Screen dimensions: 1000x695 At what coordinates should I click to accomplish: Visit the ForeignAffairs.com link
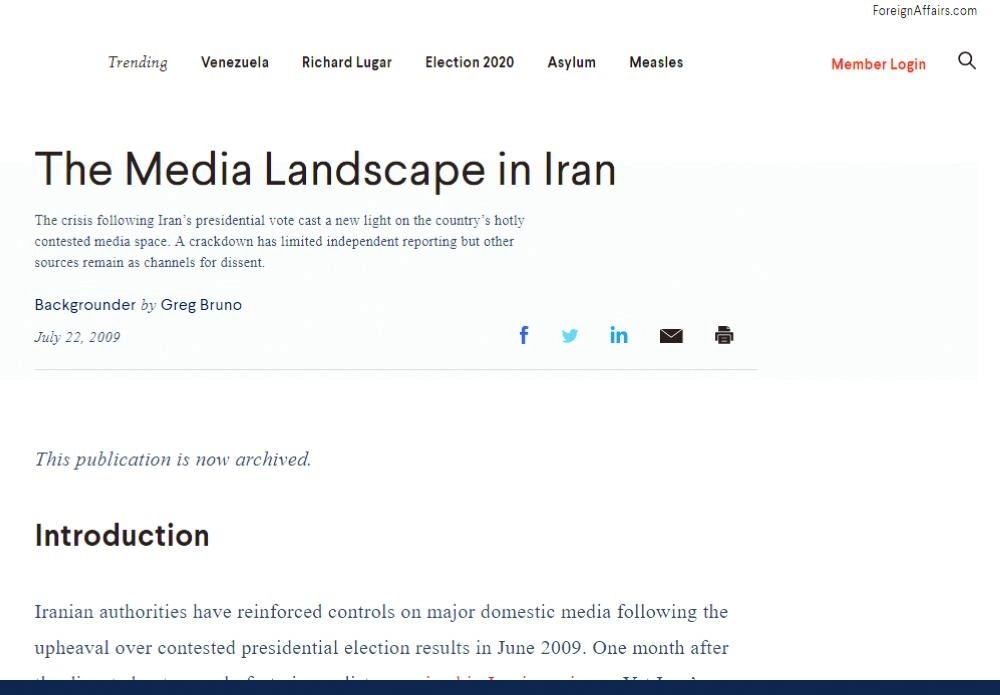[924, 11]
